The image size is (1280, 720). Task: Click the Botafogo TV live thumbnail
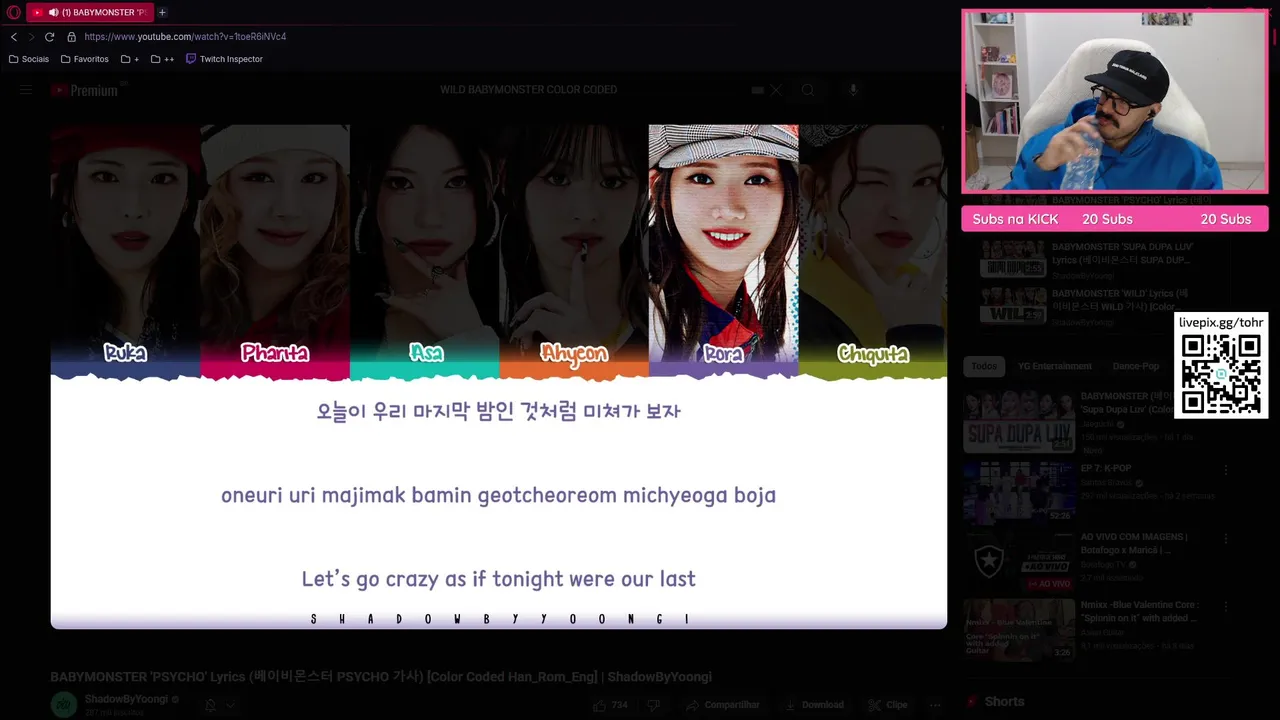pos(1019,560)
